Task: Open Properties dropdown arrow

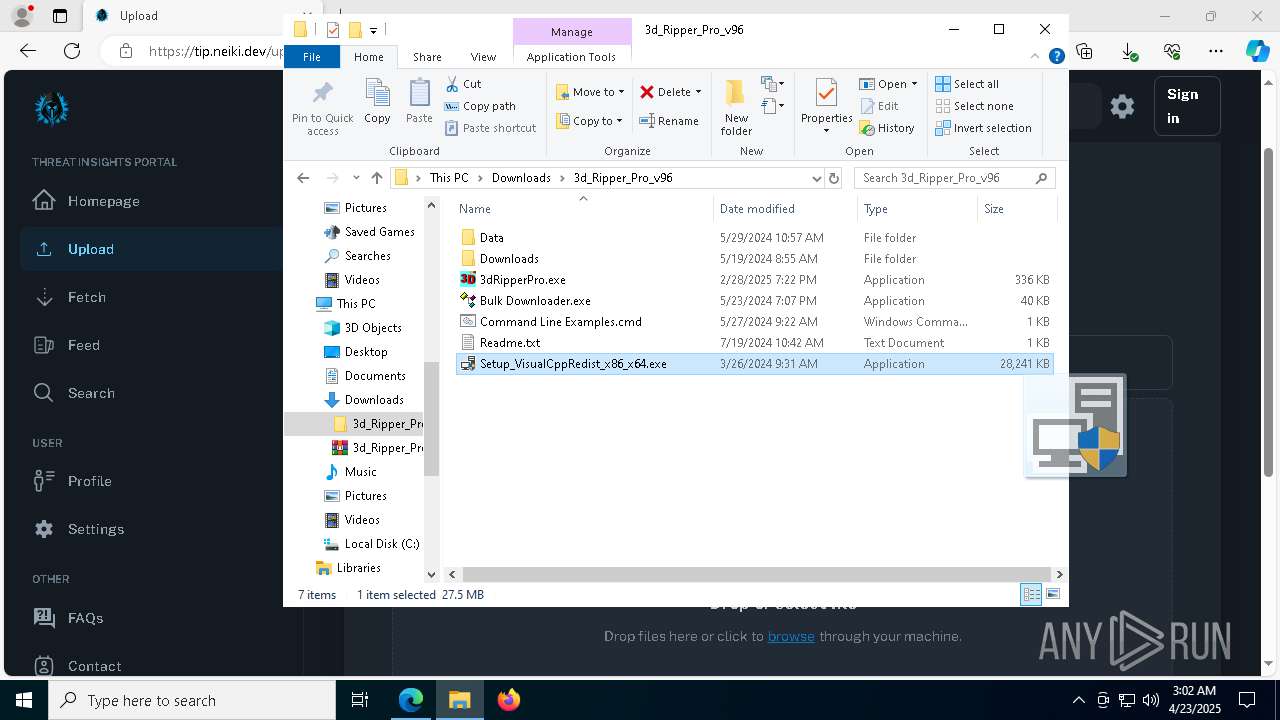Action: (x=826, y=131)
